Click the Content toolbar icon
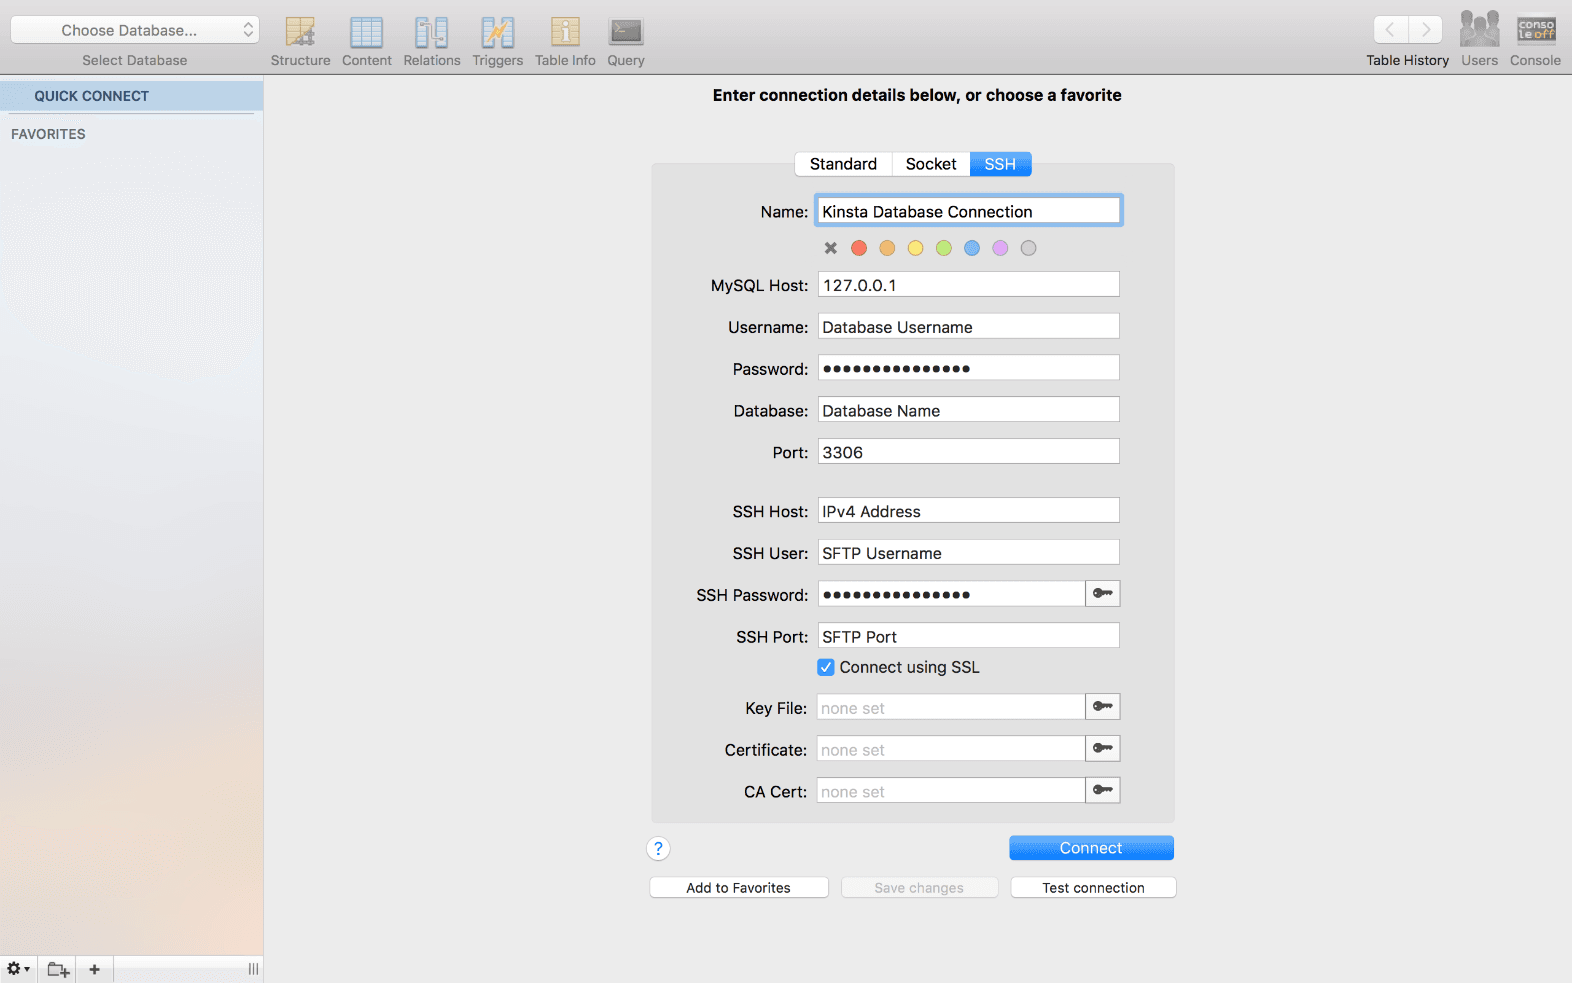1572x983 pixels. [x=366, y=33]
